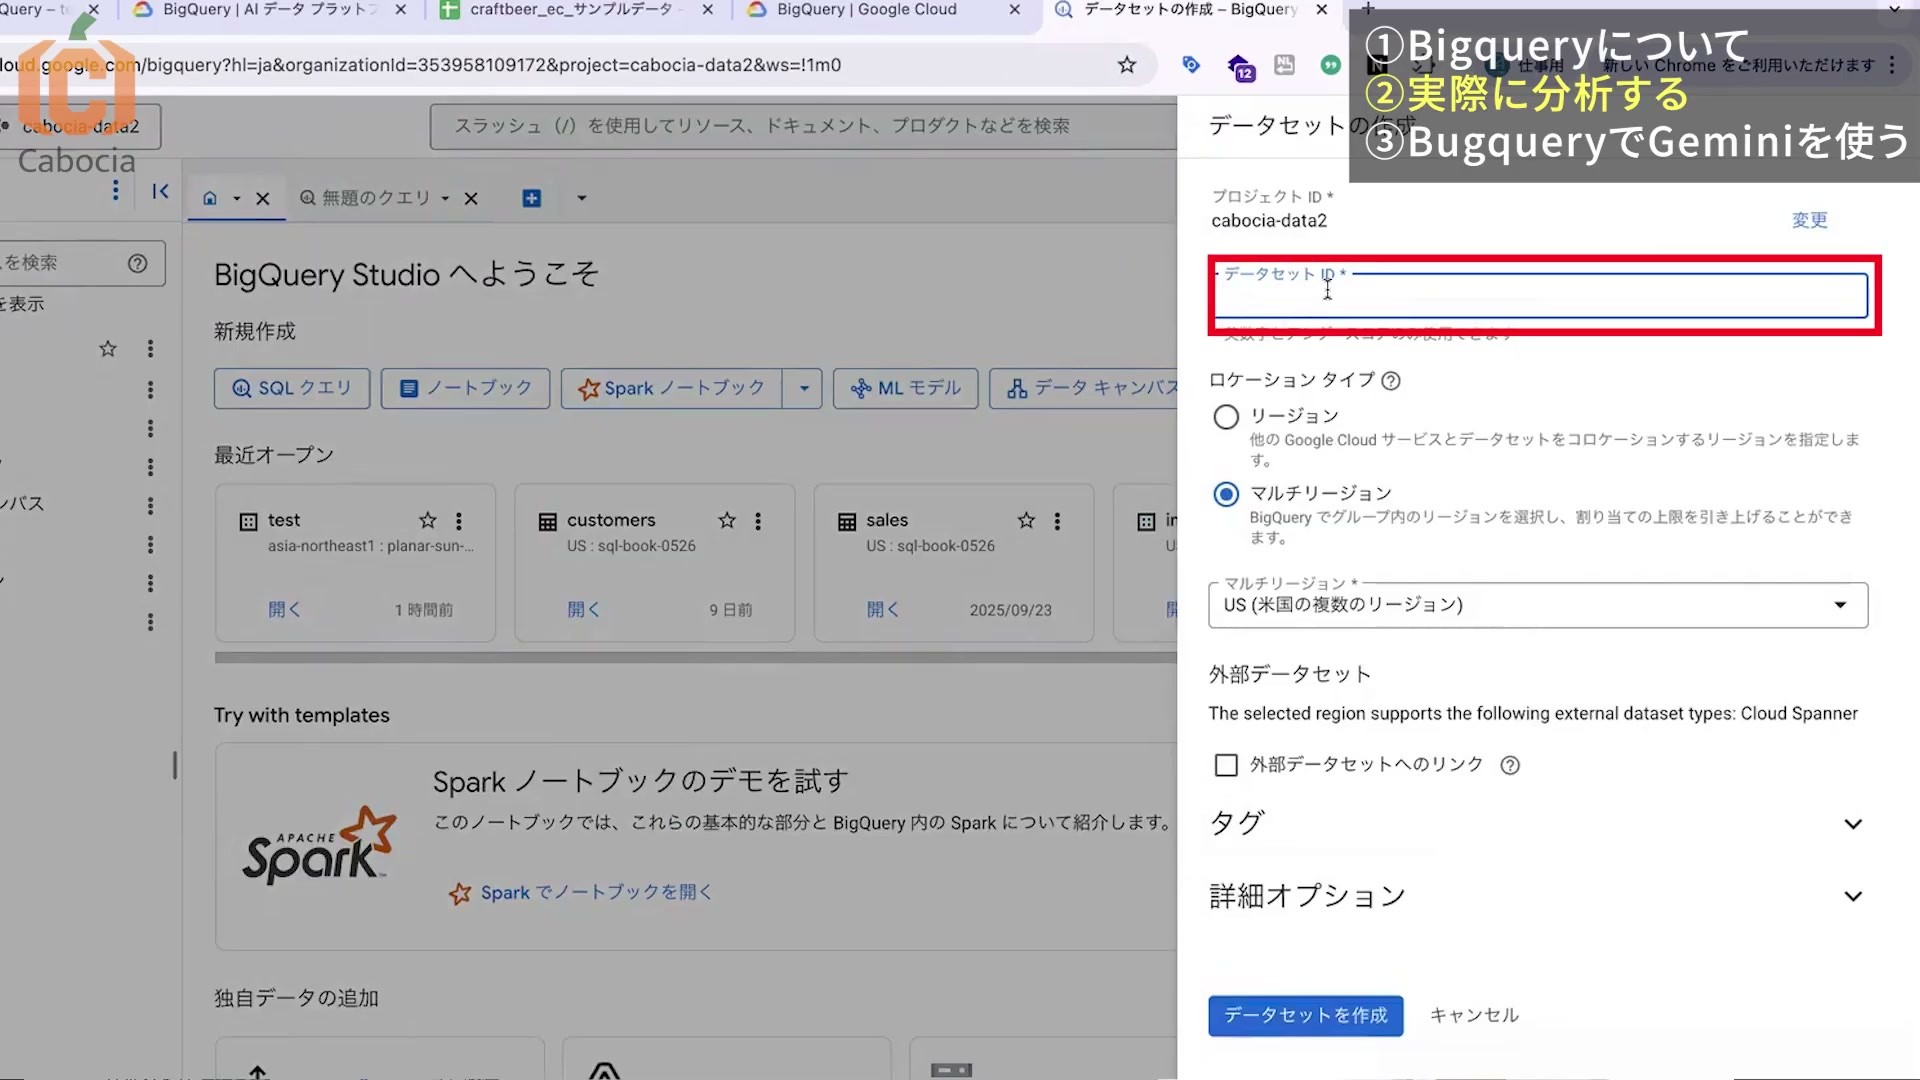
Task: Click the cabocia-data2 project selector
Action: click(x=80, y=127)
